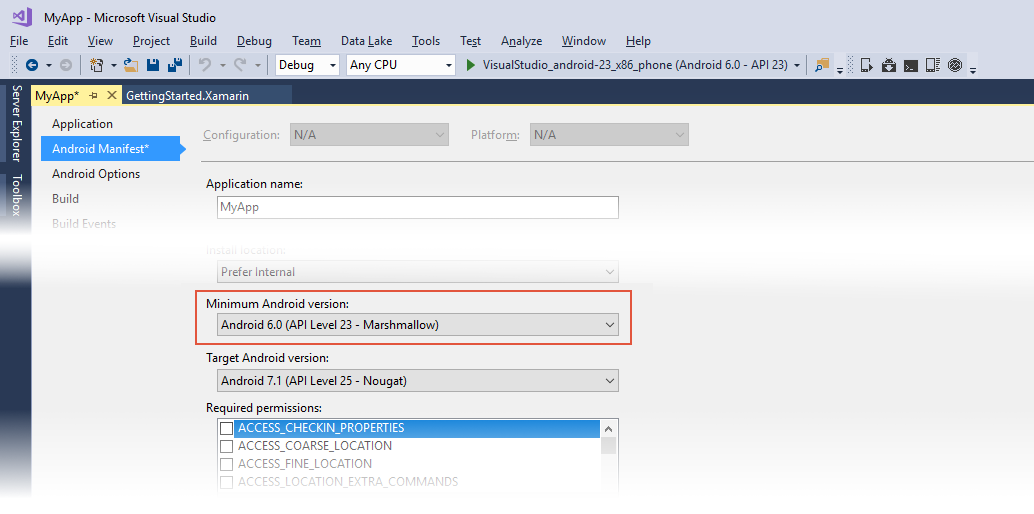This screenshot has height=514, width=1034.
Task: Click the Application name text field
Action: (417, 207)
